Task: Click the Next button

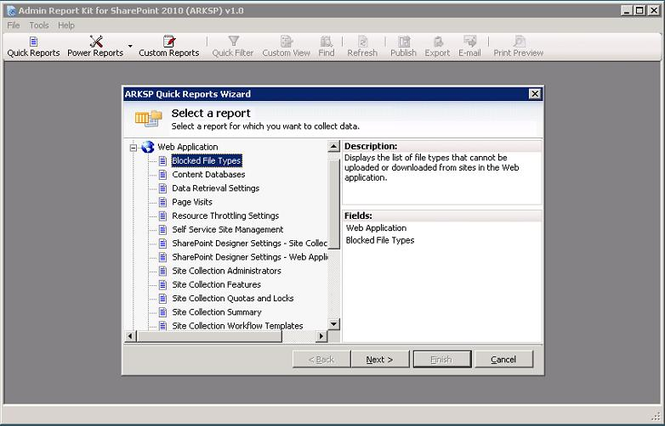Action: click(x=380, y=359)
